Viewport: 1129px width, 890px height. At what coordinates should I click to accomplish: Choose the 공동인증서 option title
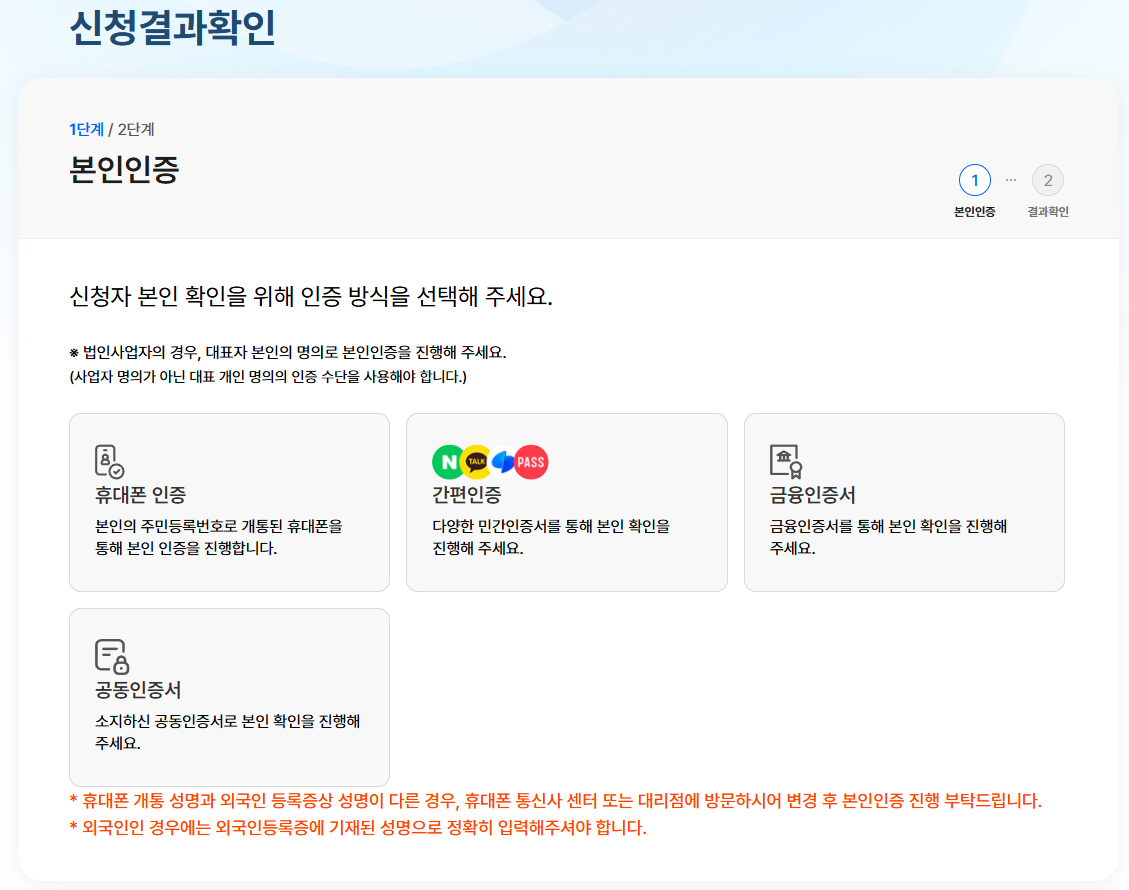point(138,690)
